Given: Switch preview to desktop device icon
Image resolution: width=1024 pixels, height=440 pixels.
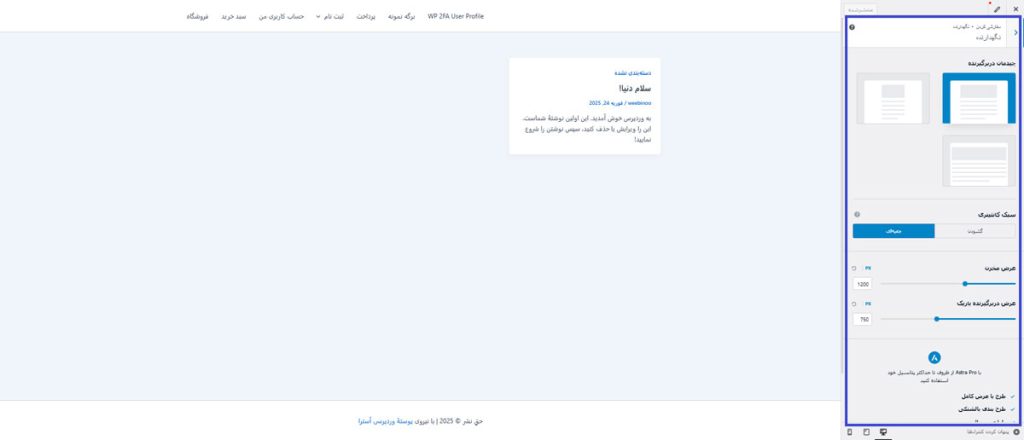Looking at the screenshot, I should [883, 432].
